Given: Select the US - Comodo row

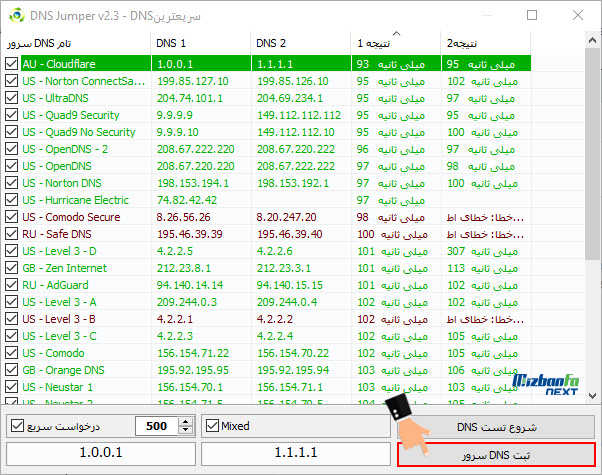Looking at the screenshot, I should click(x=268, y=353).
